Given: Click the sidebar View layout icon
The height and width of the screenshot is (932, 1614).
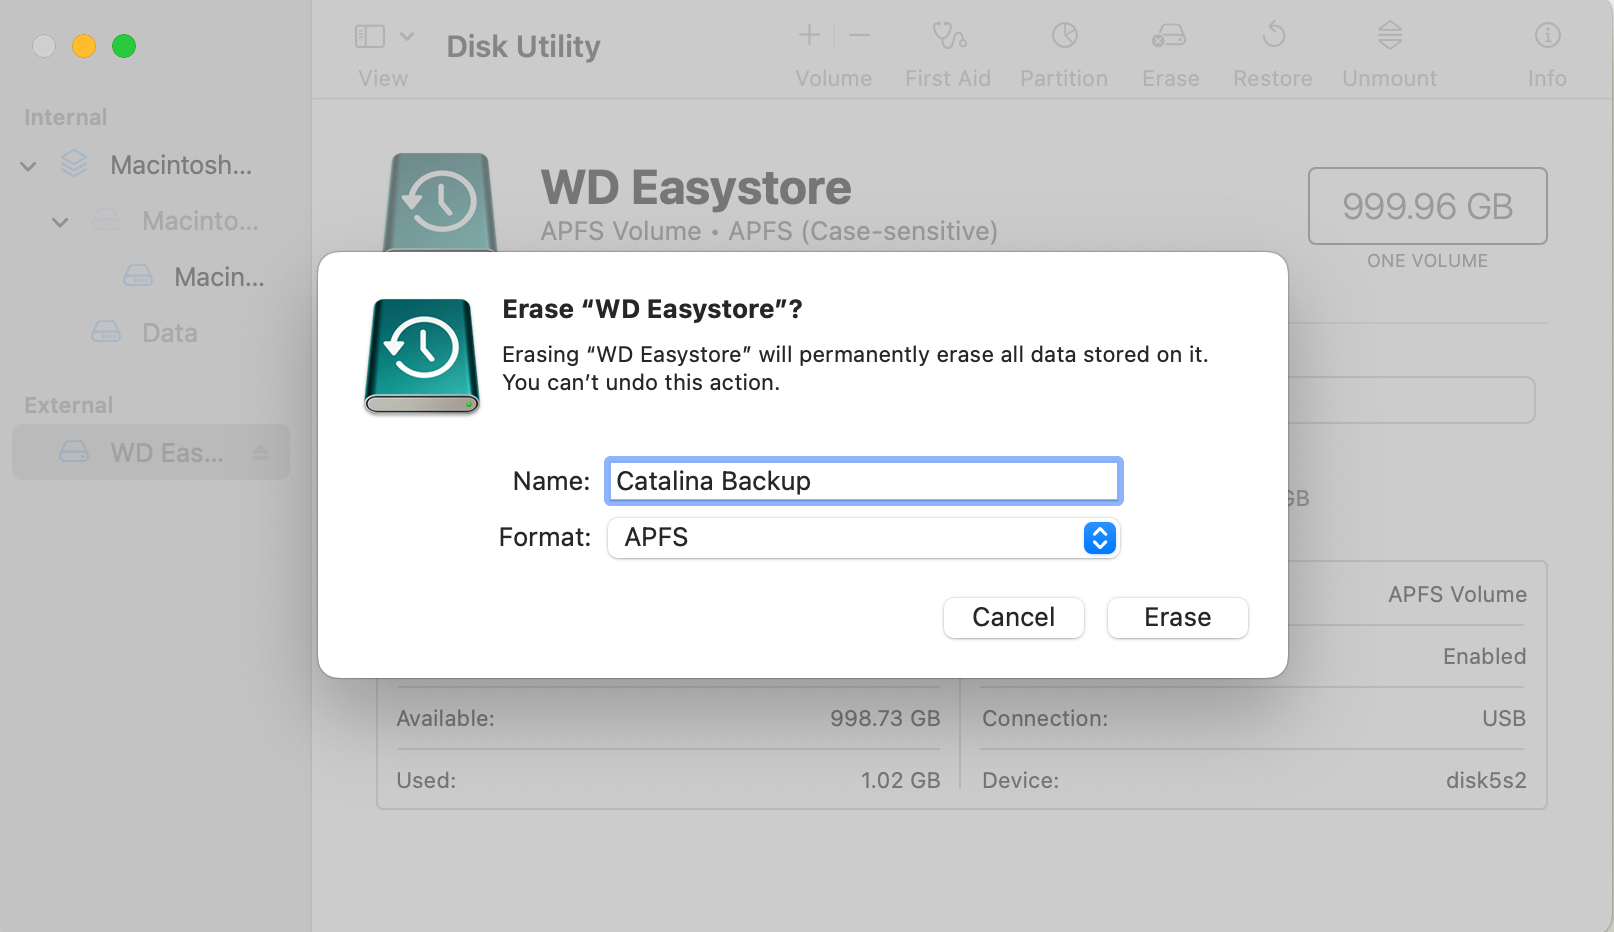Looking at the screenshot, I should tap(367, 35).
